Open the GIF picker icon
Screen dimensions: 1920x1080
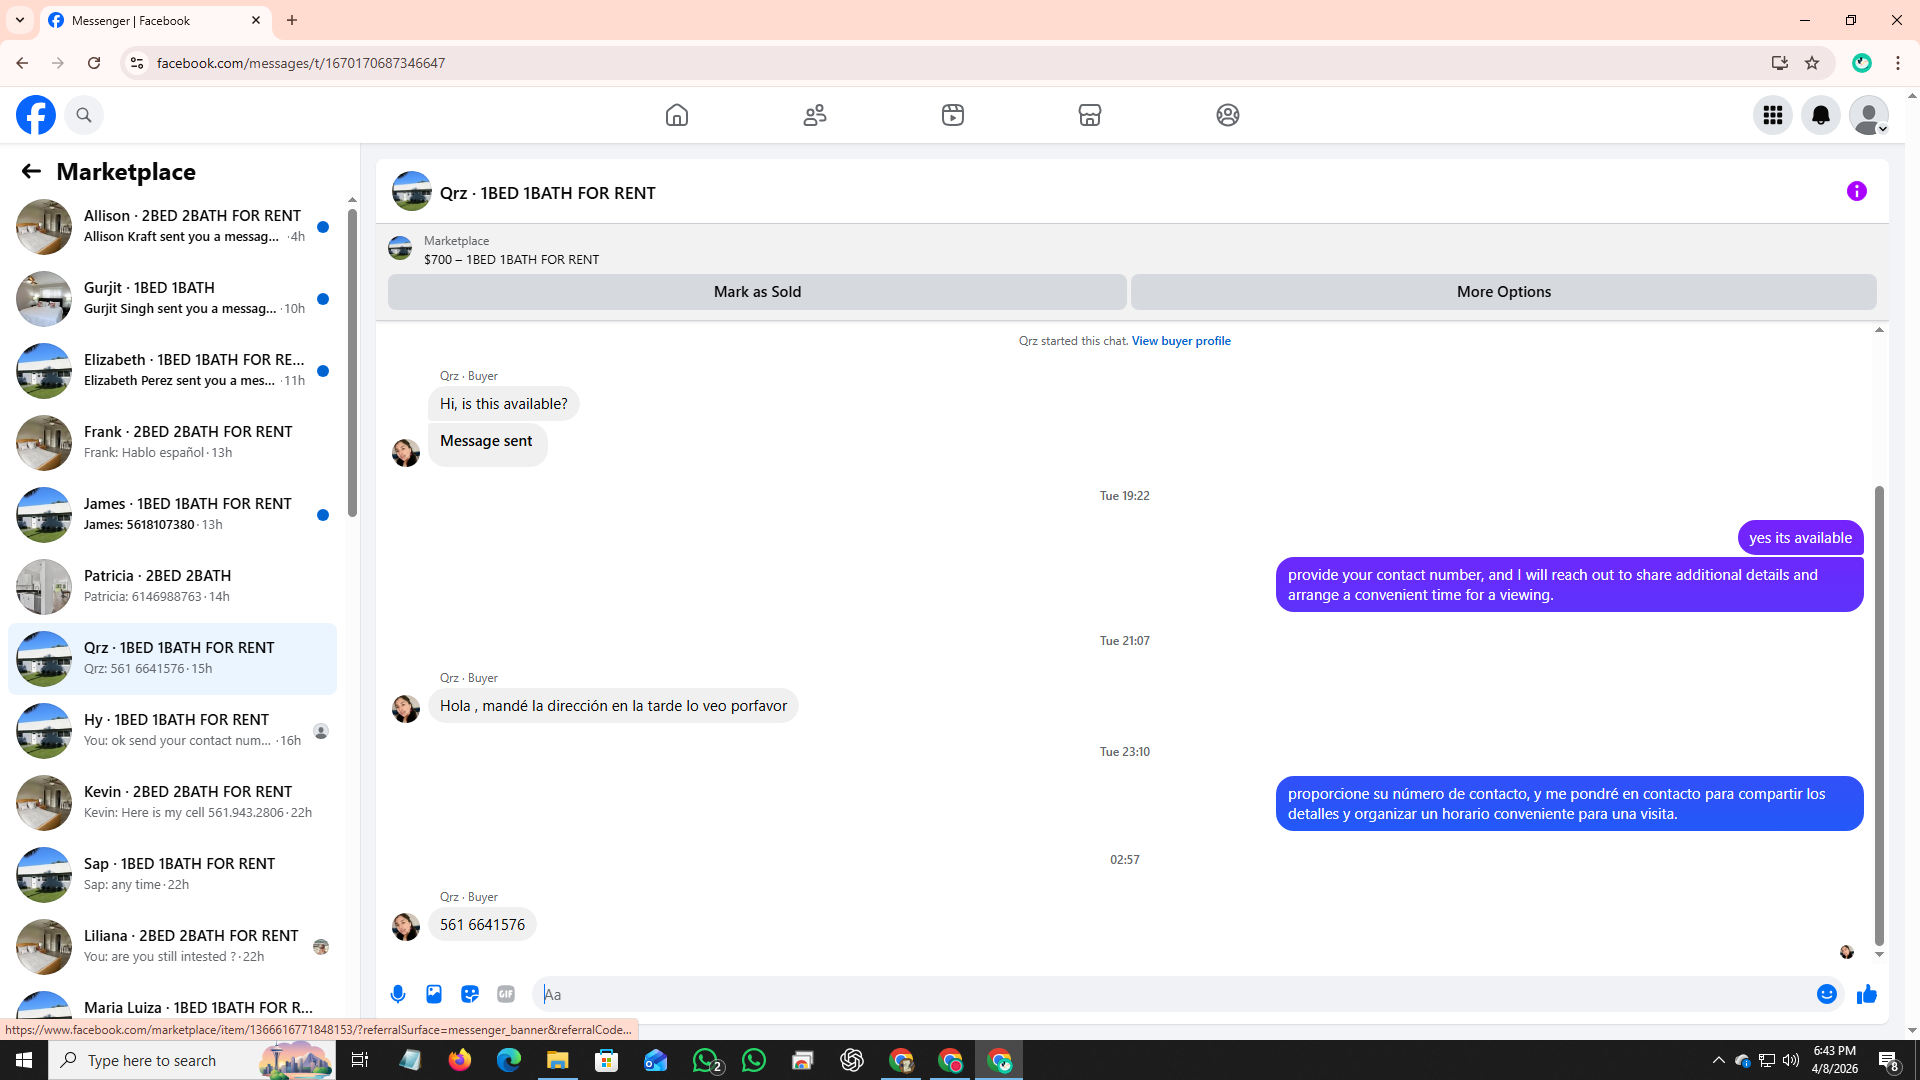click(x=506, y=994)
